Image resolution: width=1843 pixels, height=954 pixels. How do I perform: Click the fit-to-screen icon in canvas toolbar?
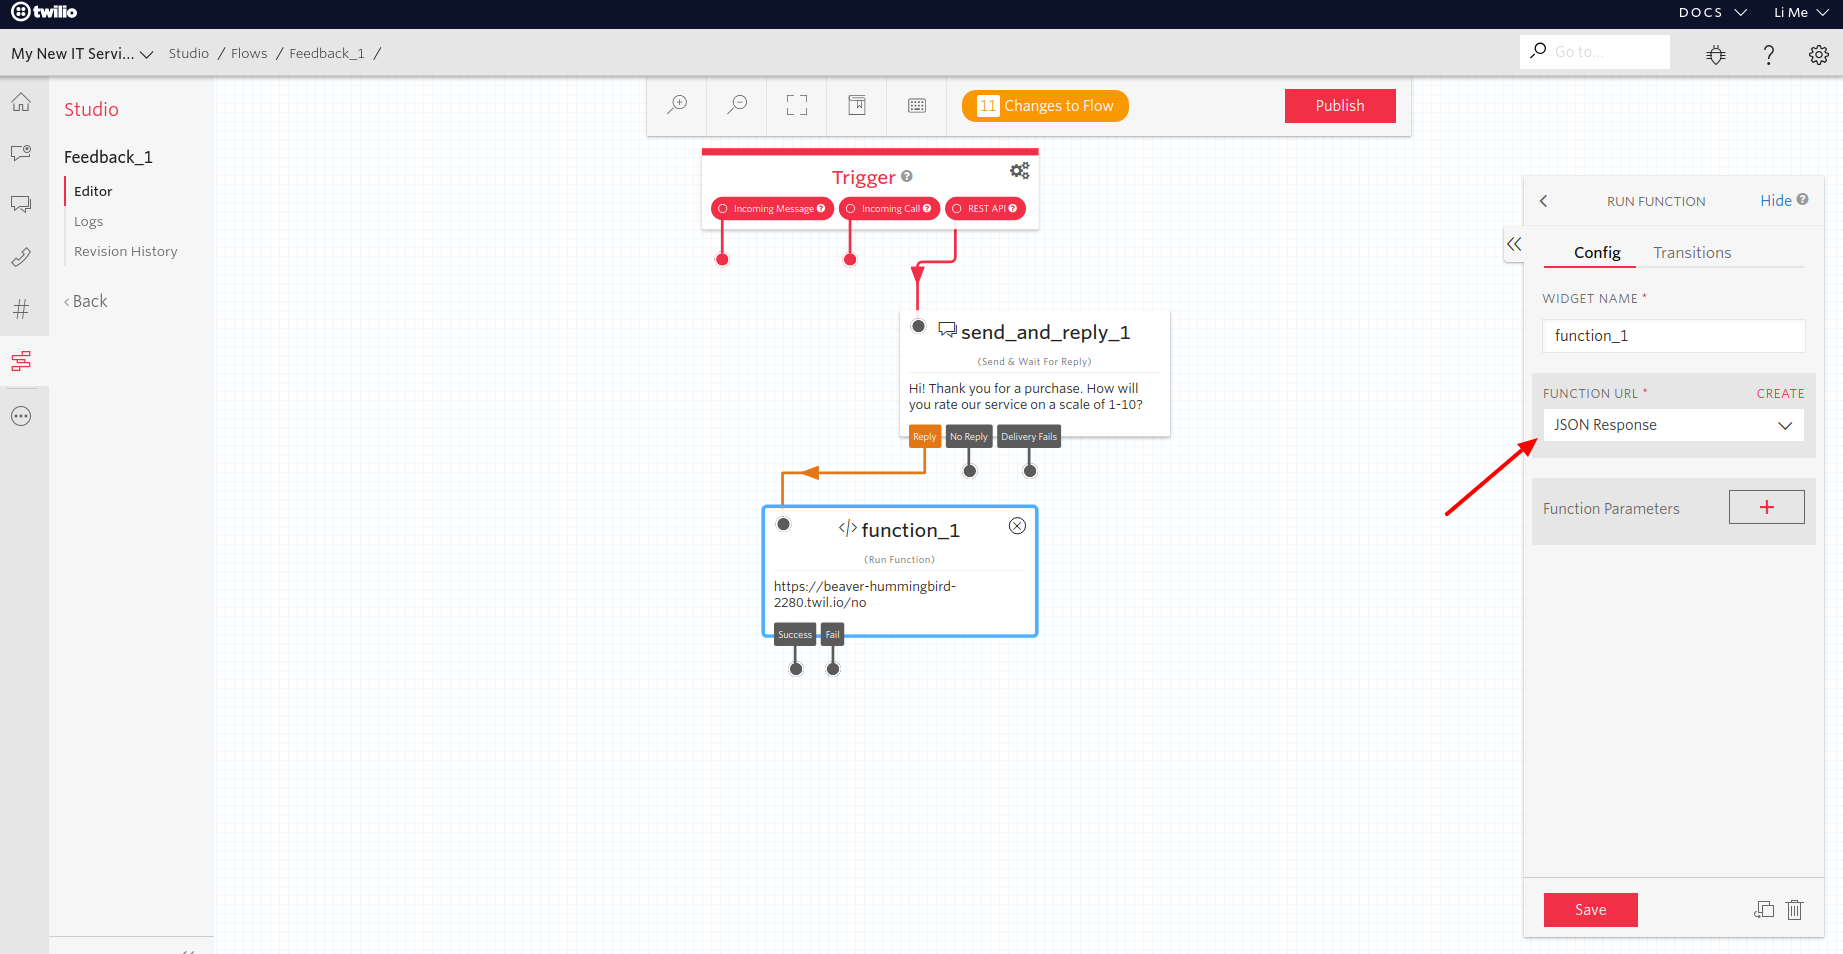(x=796, y=104)
